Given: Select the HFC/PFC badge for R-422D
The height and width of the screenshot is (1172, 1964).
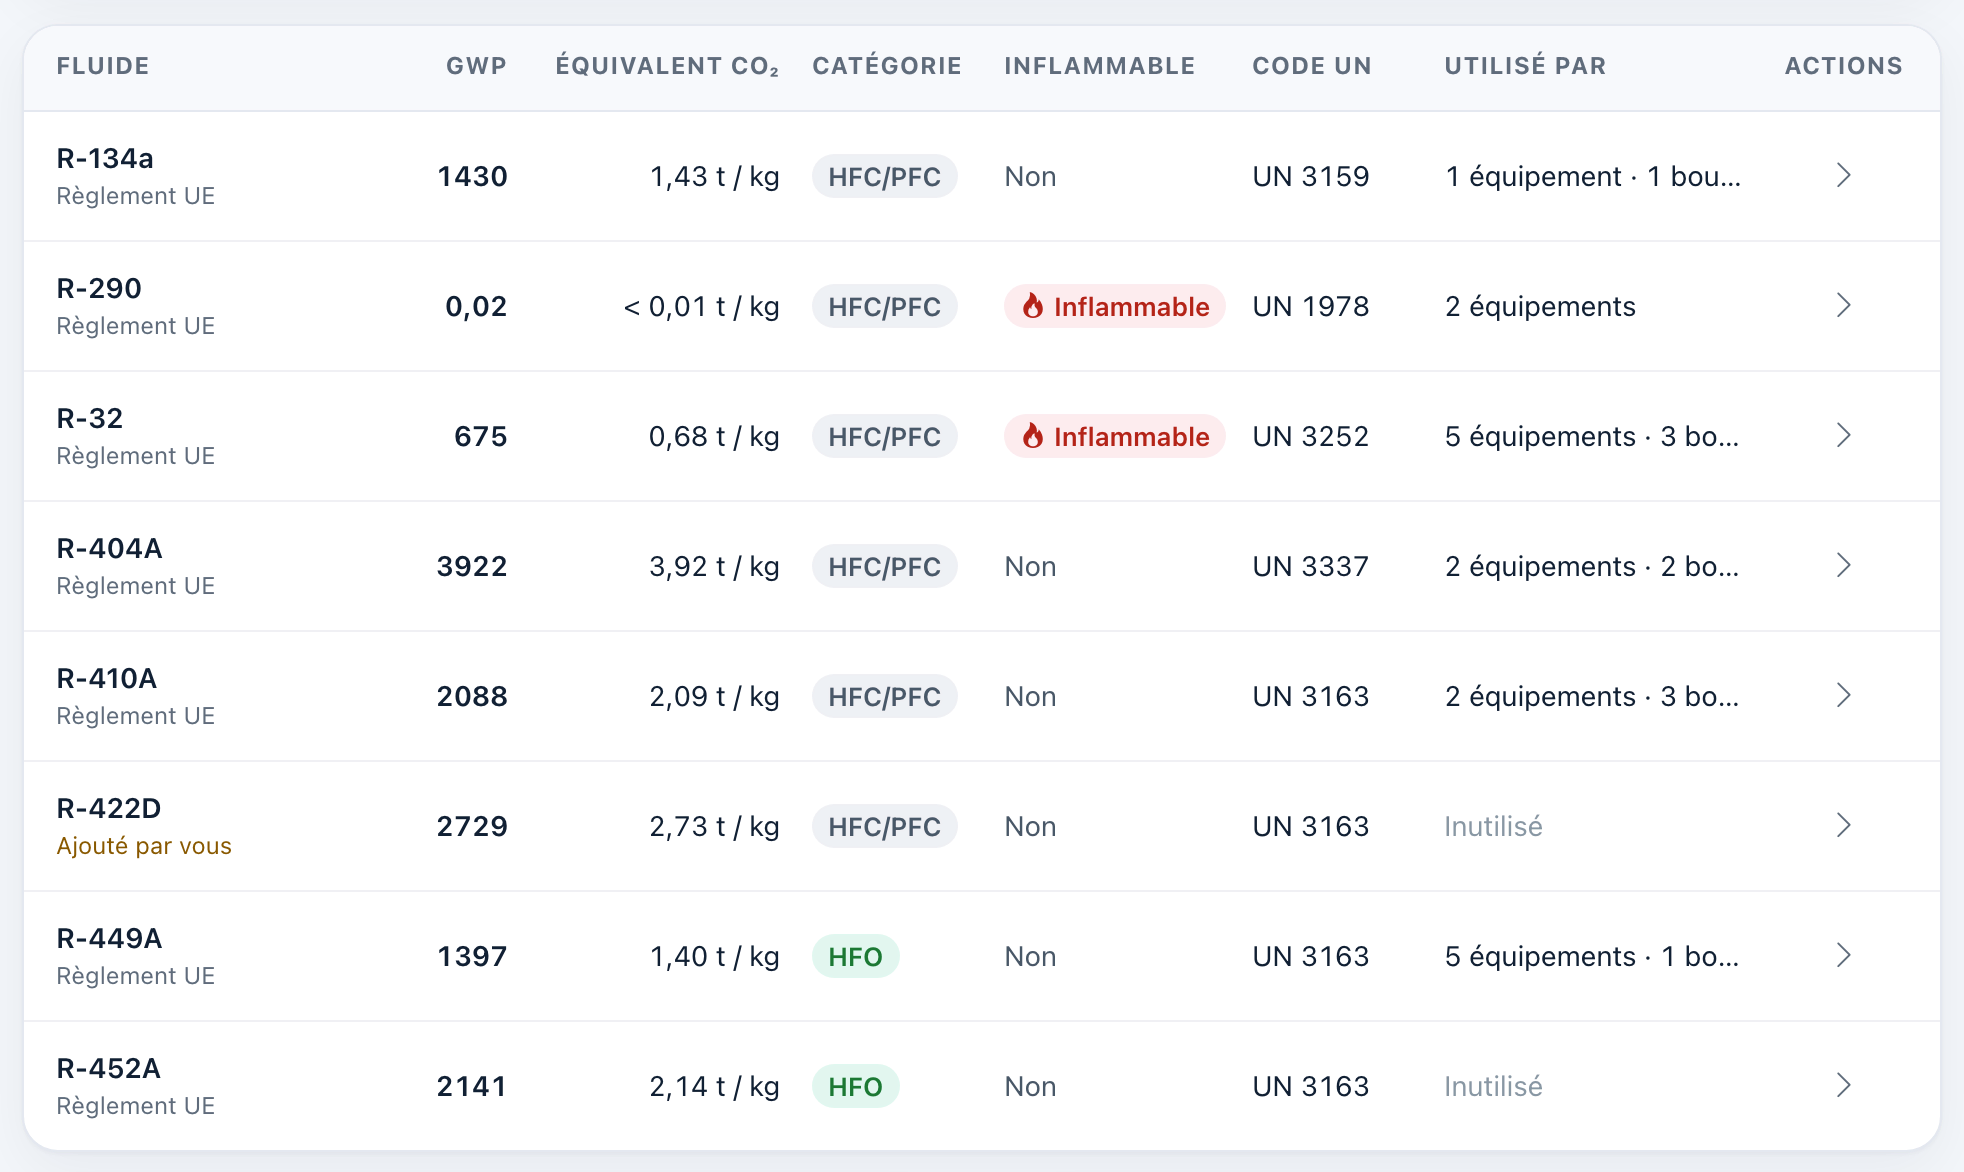Looking at the screenshot, I should [x=885, y=826].
